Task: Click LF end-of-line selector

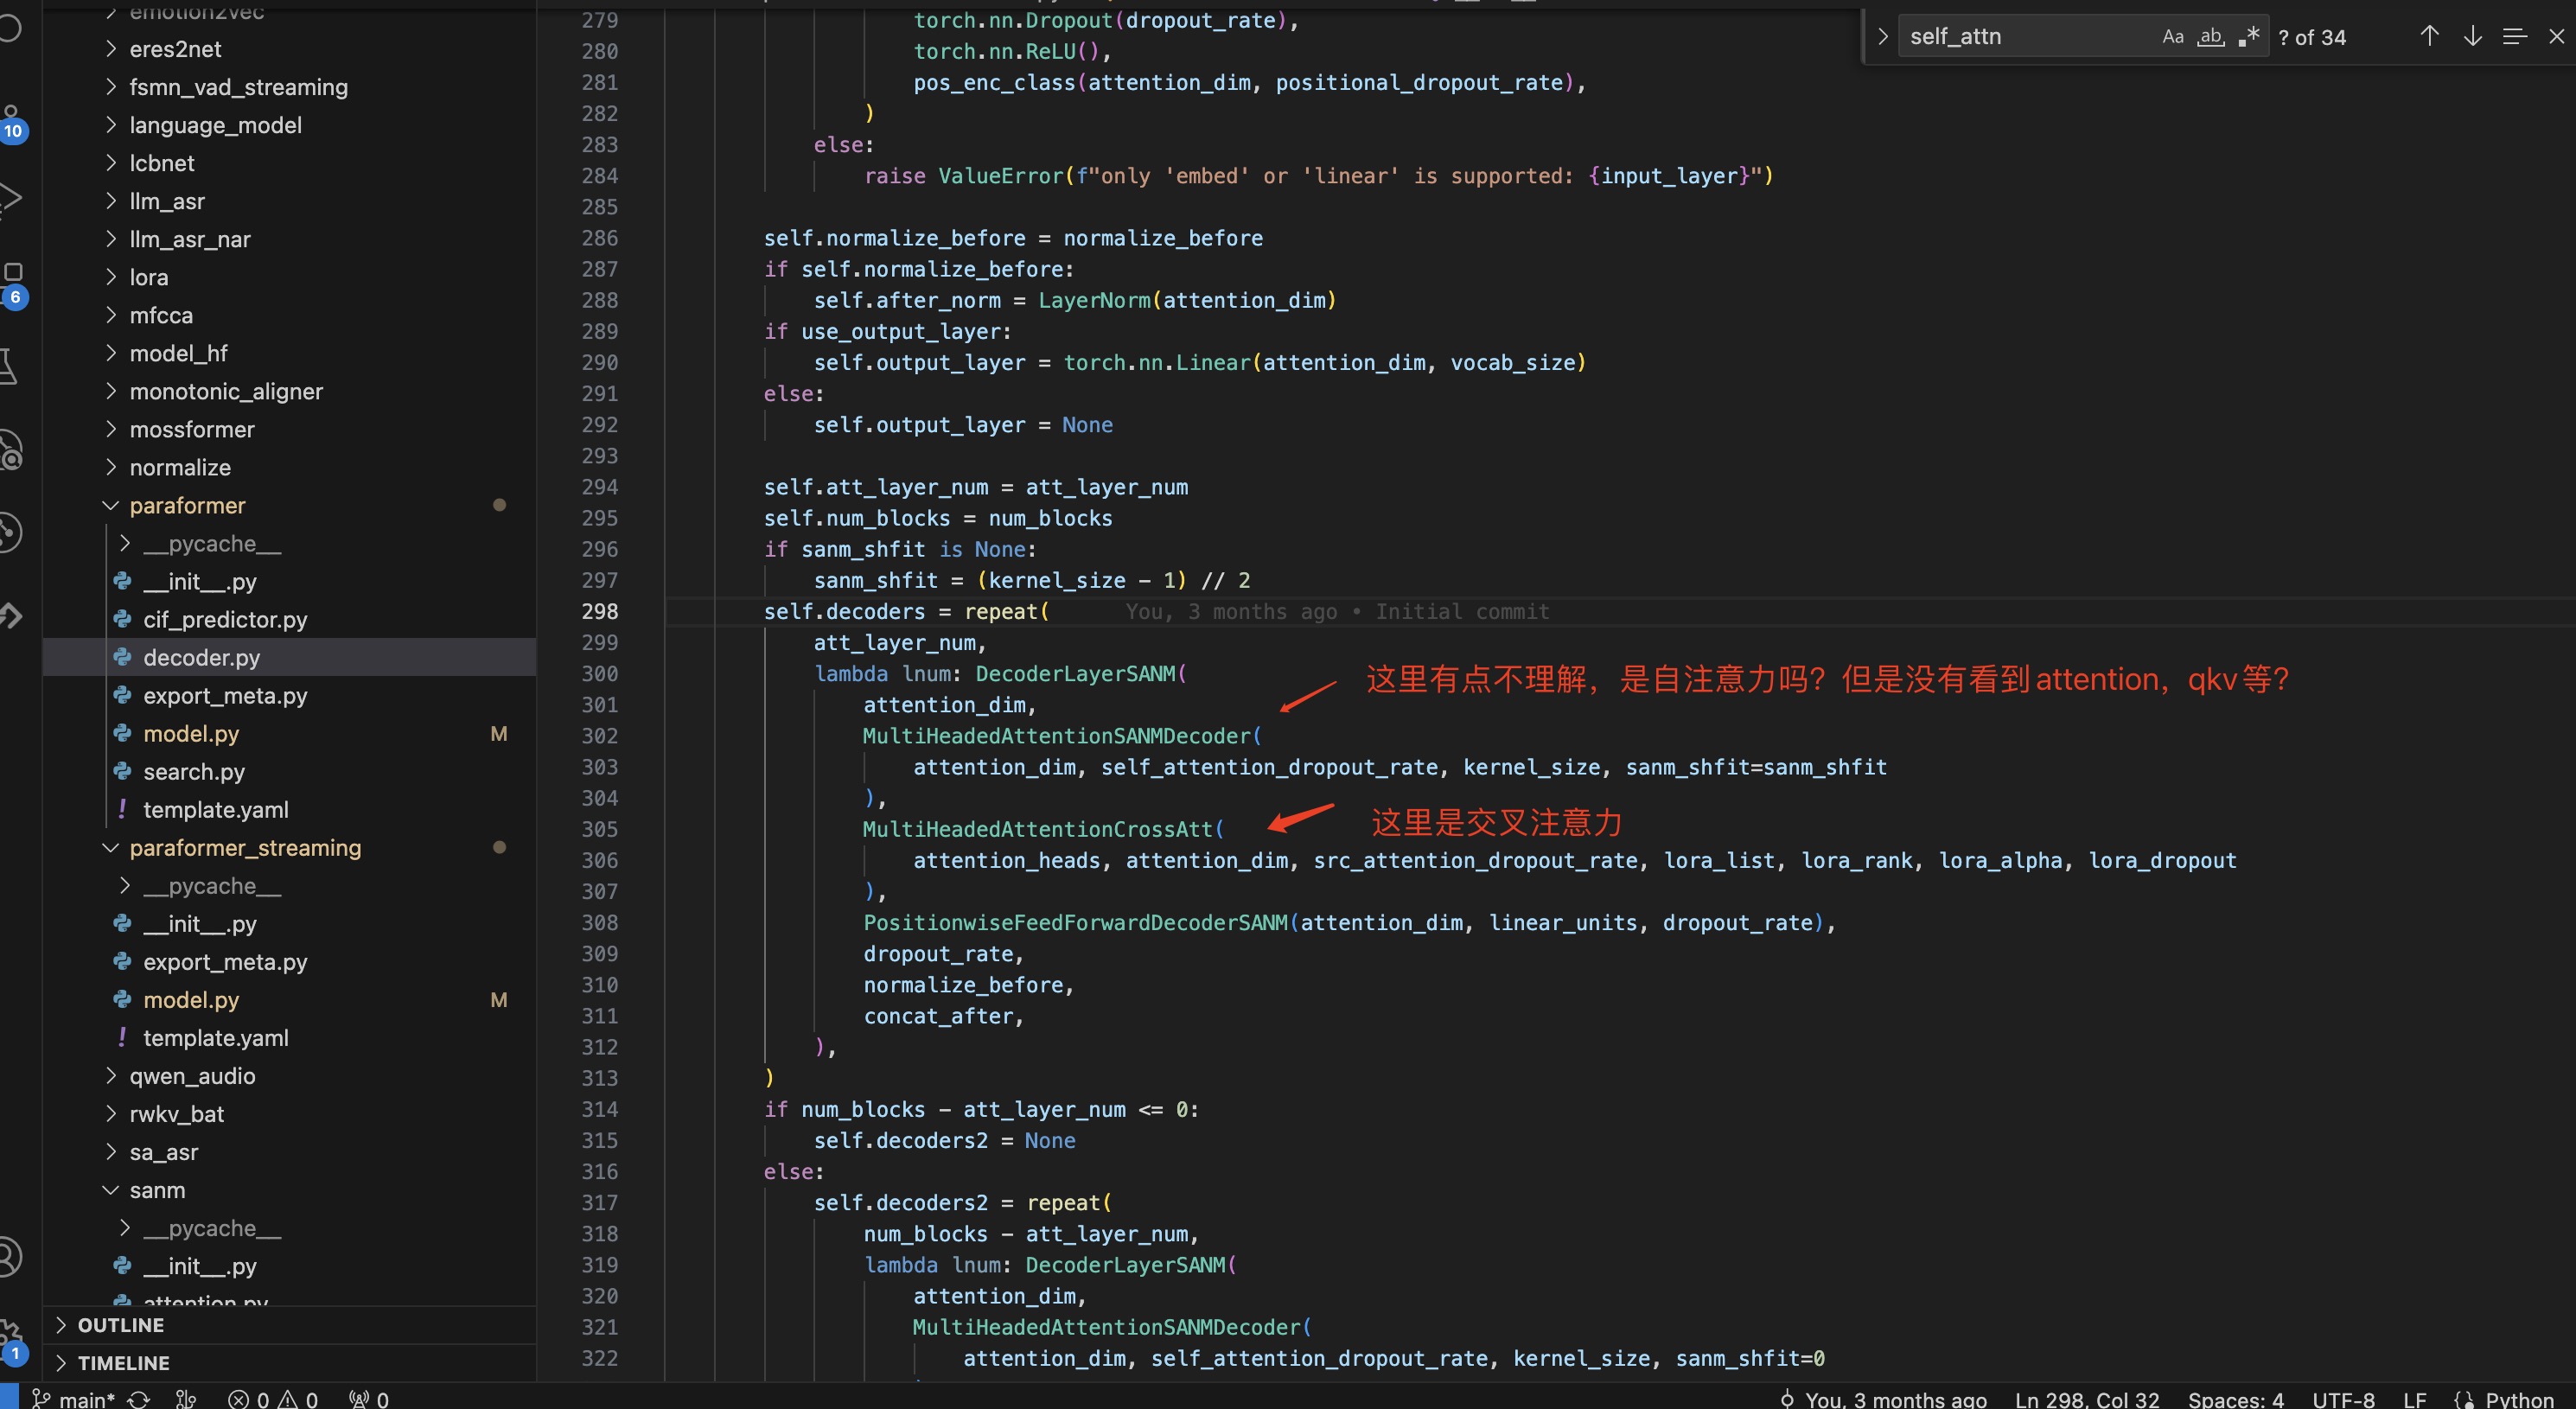Action: [x=2414, y=1399]
